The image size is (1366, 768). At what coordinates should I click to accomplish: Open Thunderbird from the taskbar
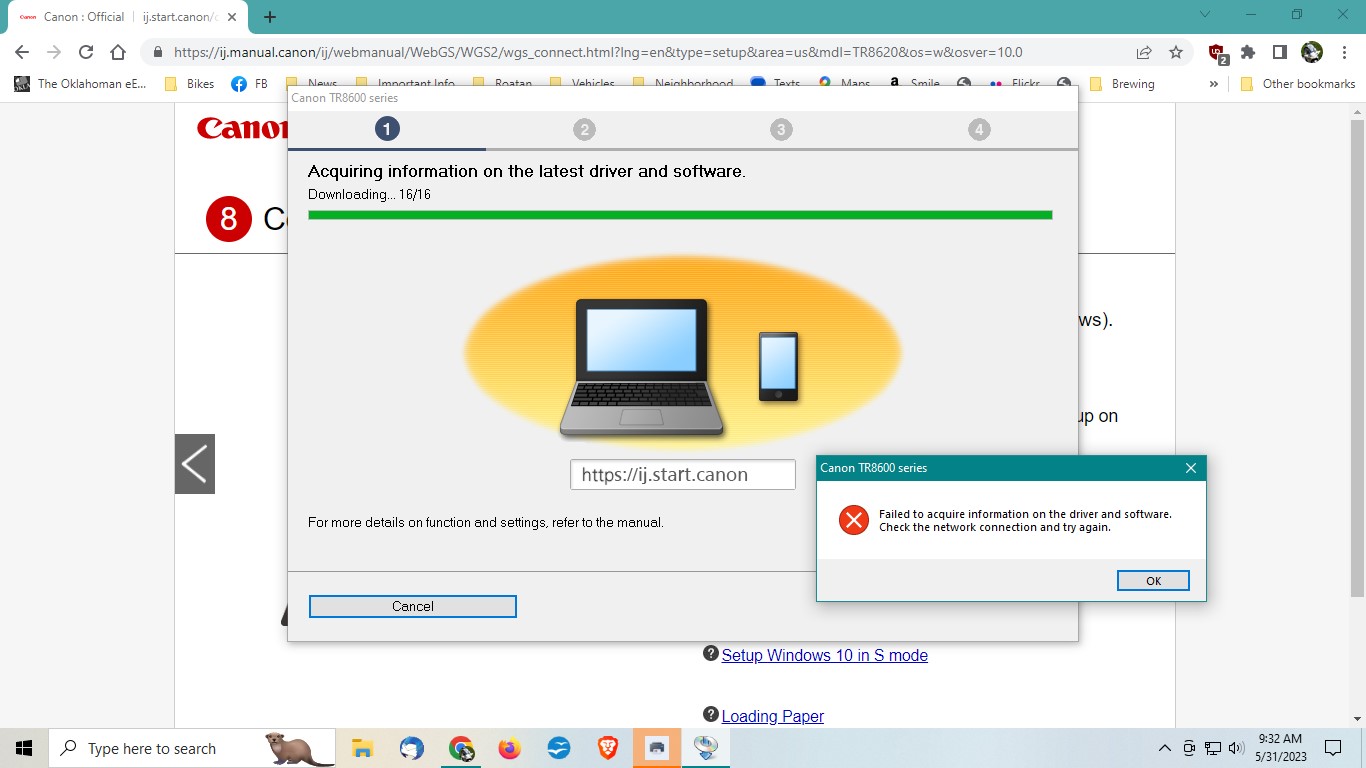tap(411, 748)
